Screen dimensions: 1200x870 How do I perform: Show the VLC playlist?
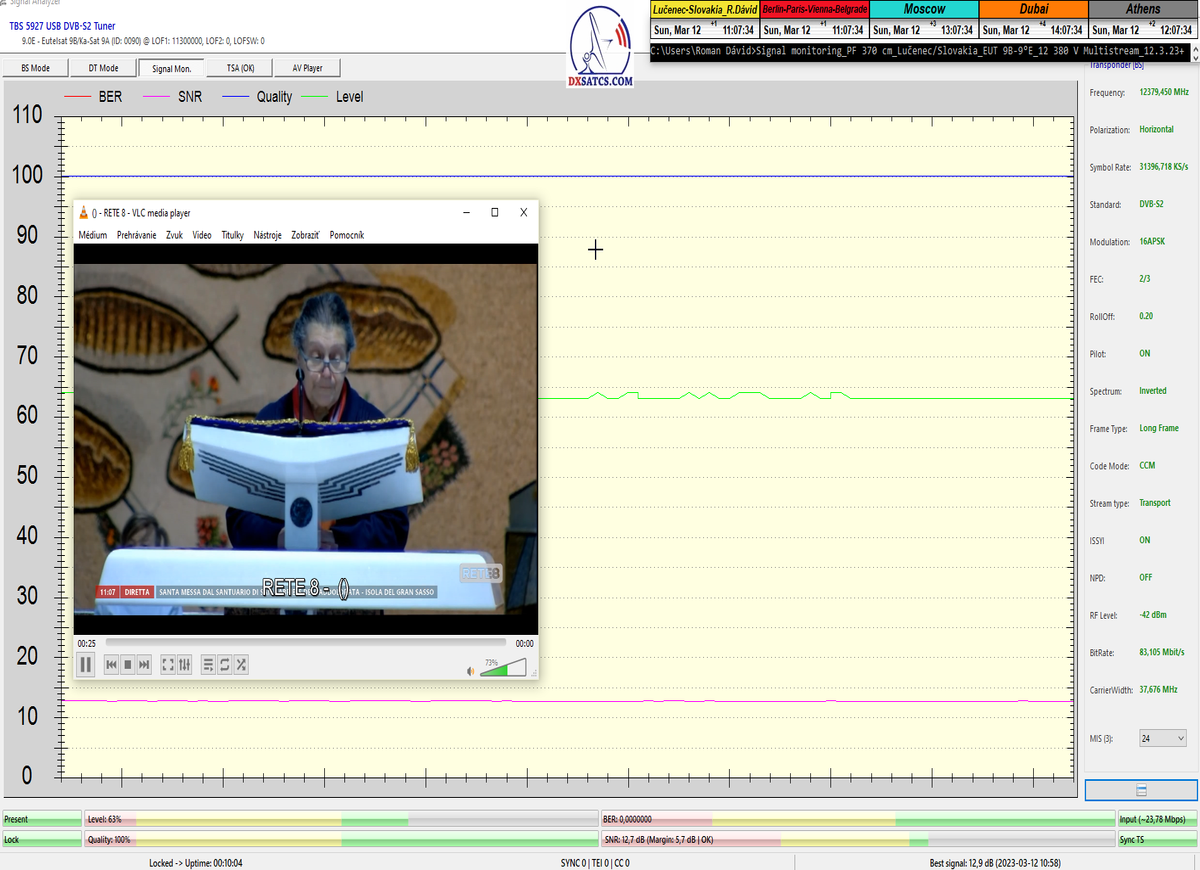(208, 664)
